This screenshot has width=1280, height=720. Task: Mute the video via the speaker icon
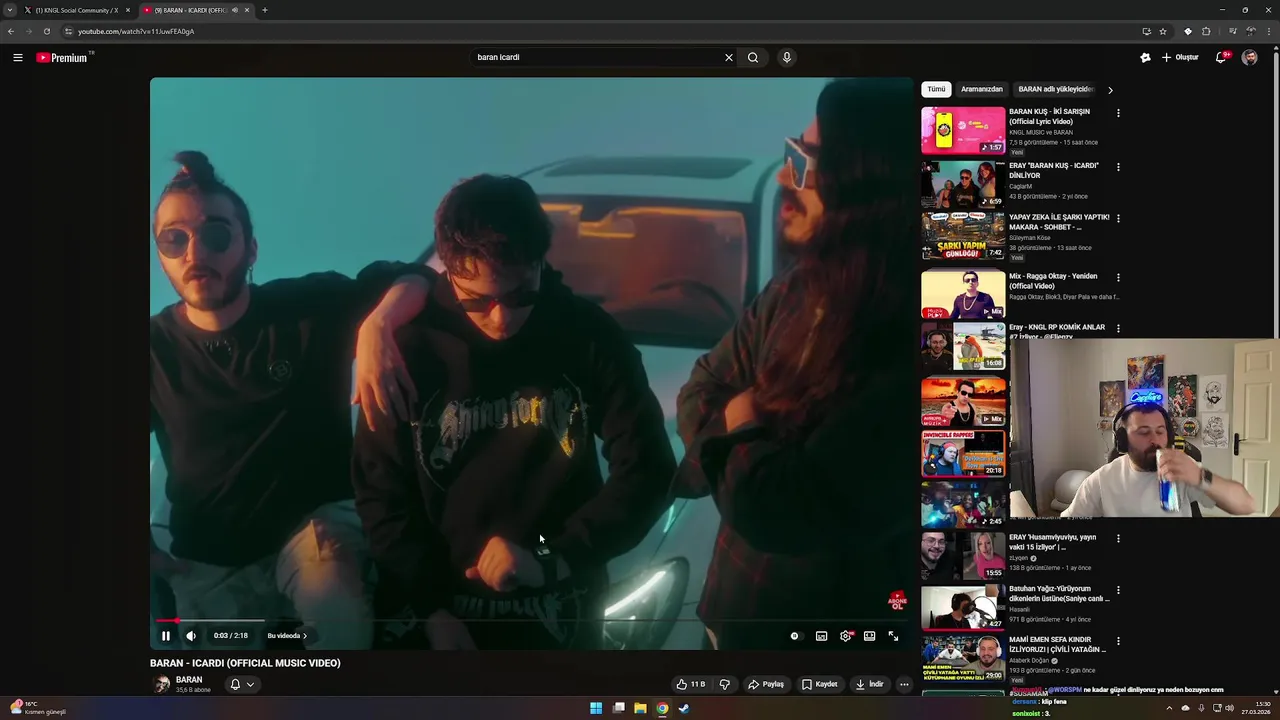(191, 636)
